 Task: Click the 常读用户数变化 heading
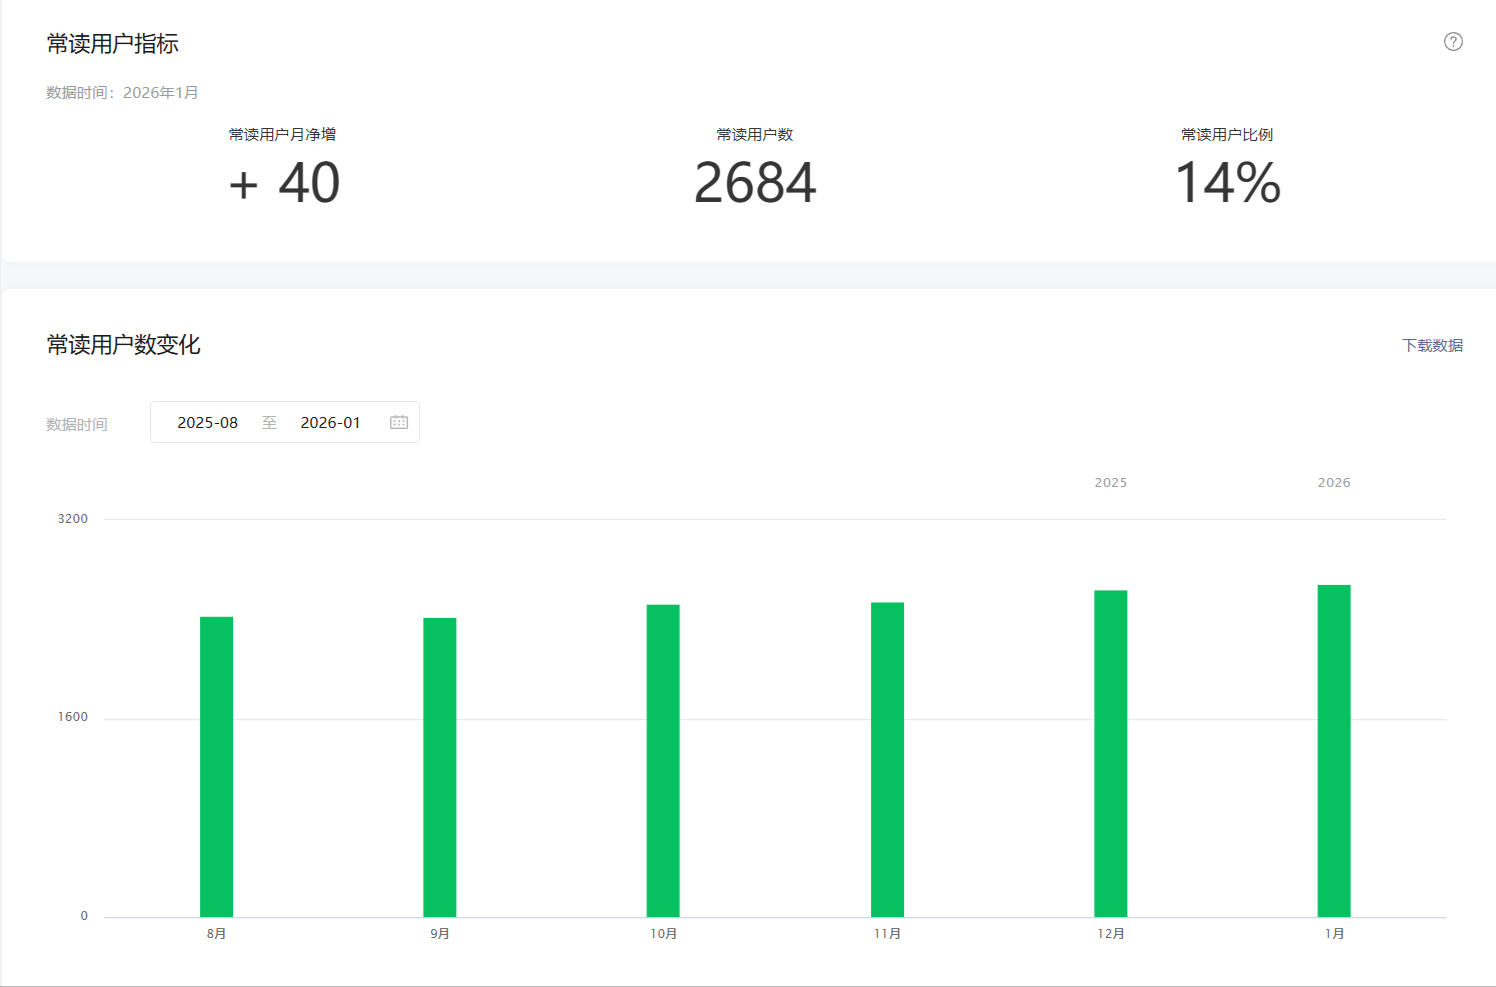pyautogui.click(x=124, y=345)
